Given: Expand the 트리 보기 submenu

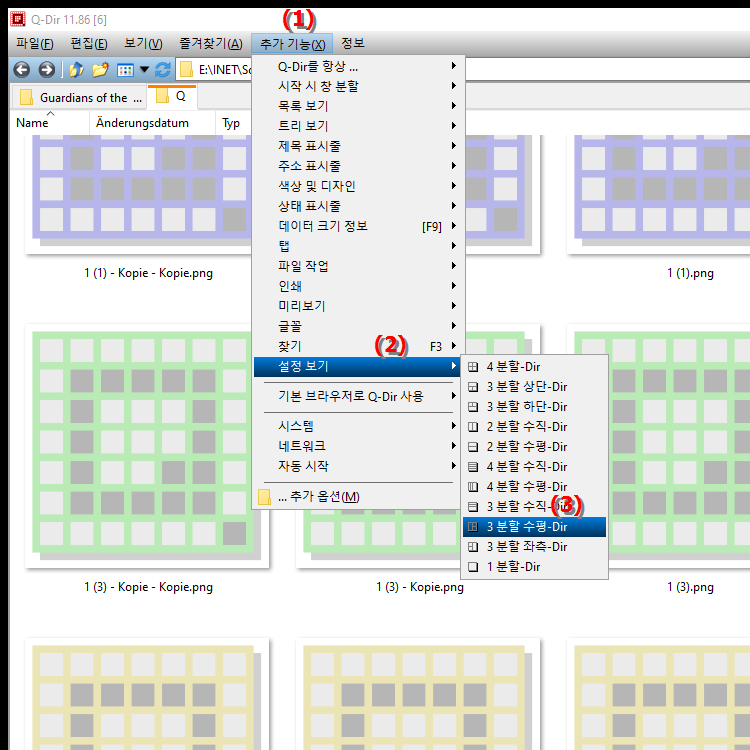Looking at the screenshot, I should [x=358, y=126].
